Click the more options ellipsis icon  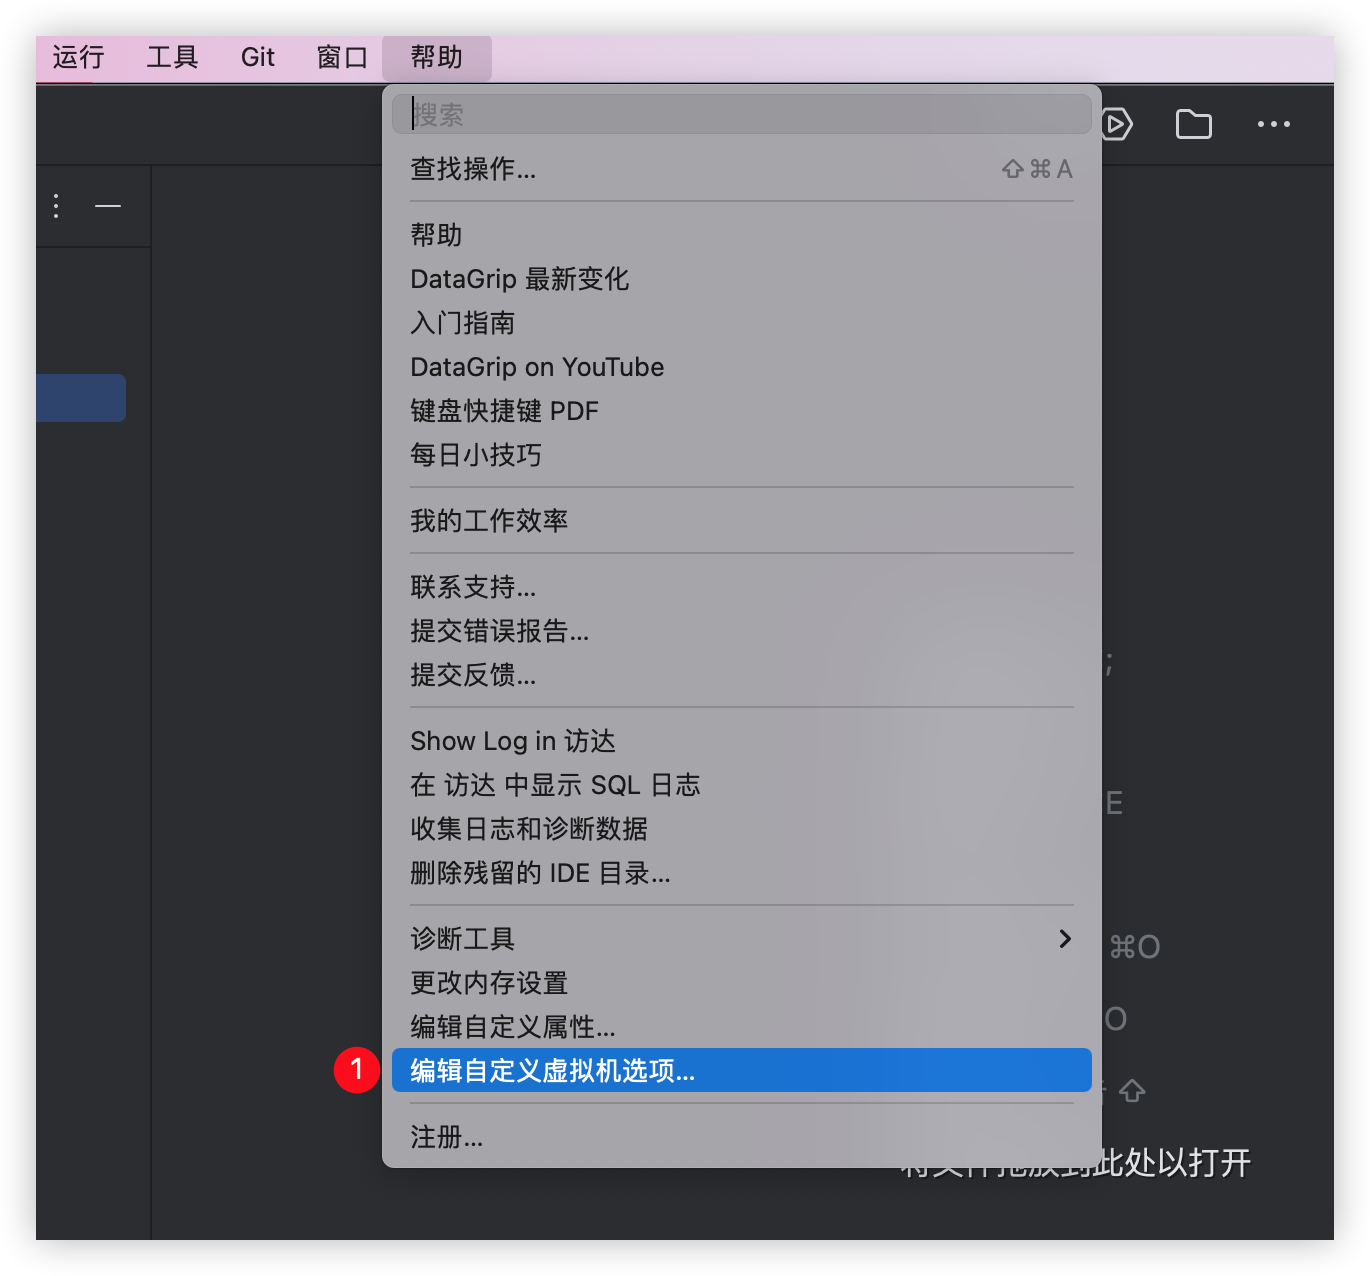pyautogui.click(x=1273, y=124)
